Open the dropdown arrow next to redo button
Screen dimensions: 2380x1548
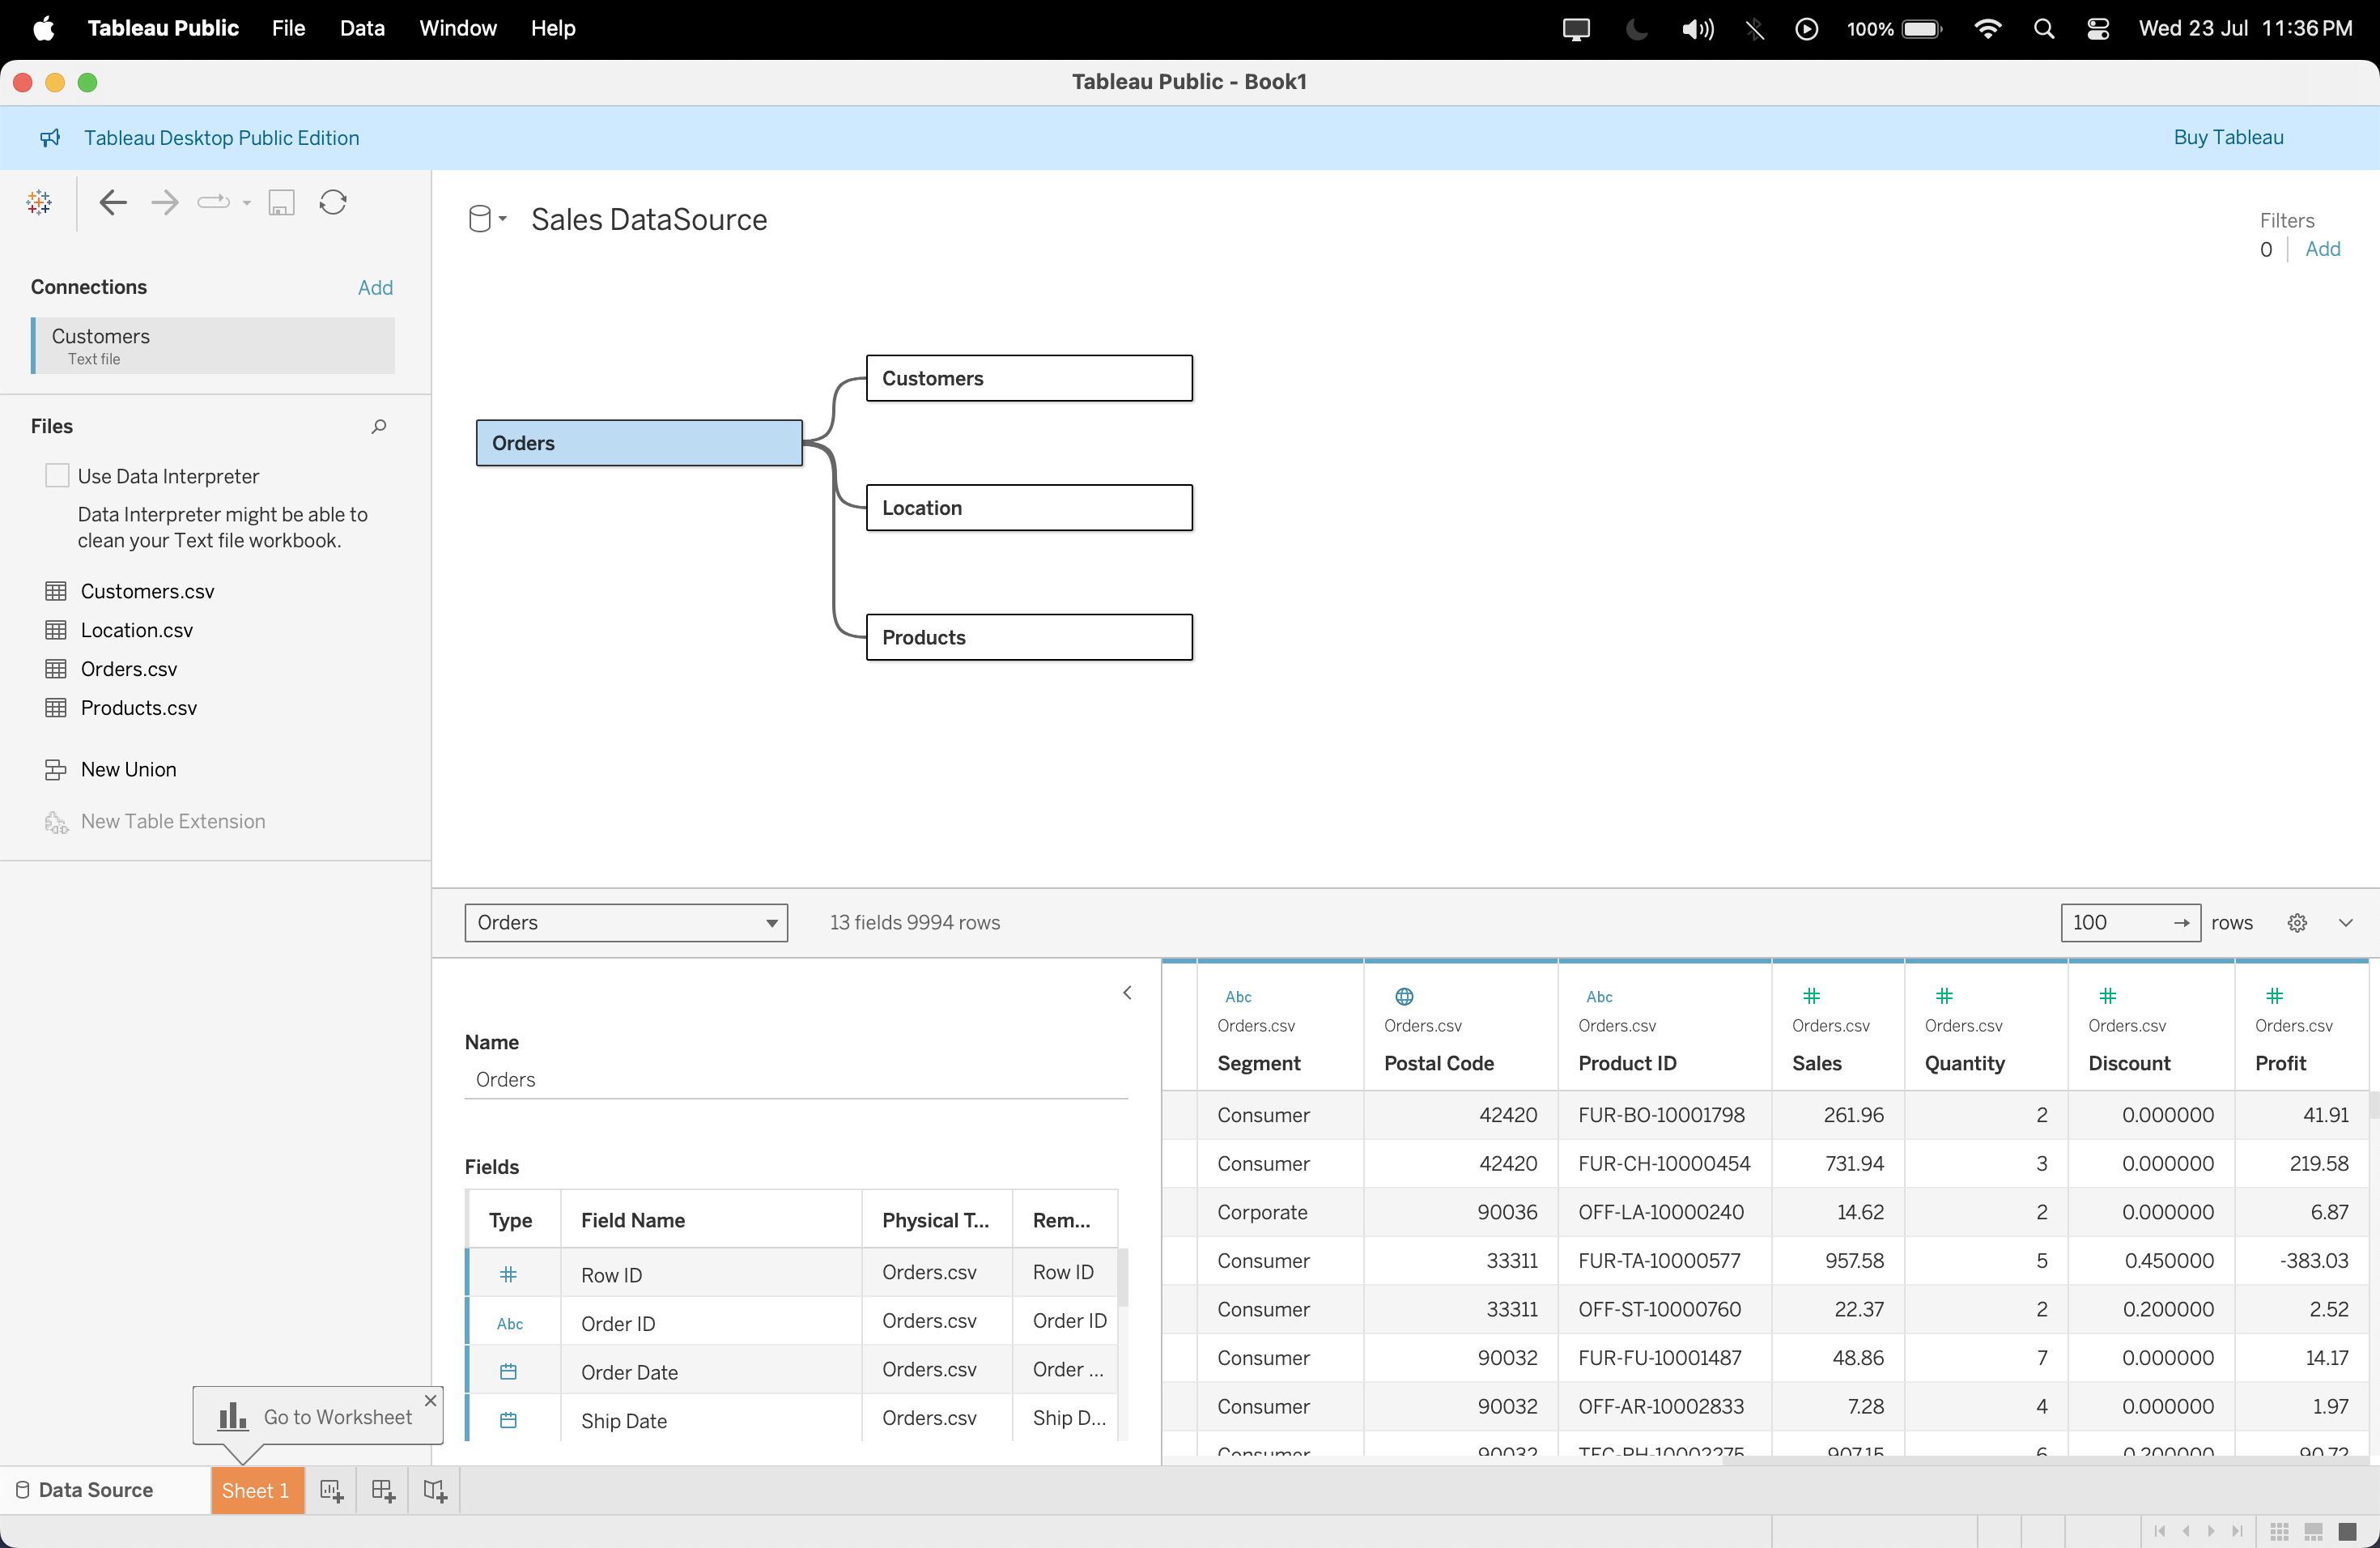(x=246, y=203)
